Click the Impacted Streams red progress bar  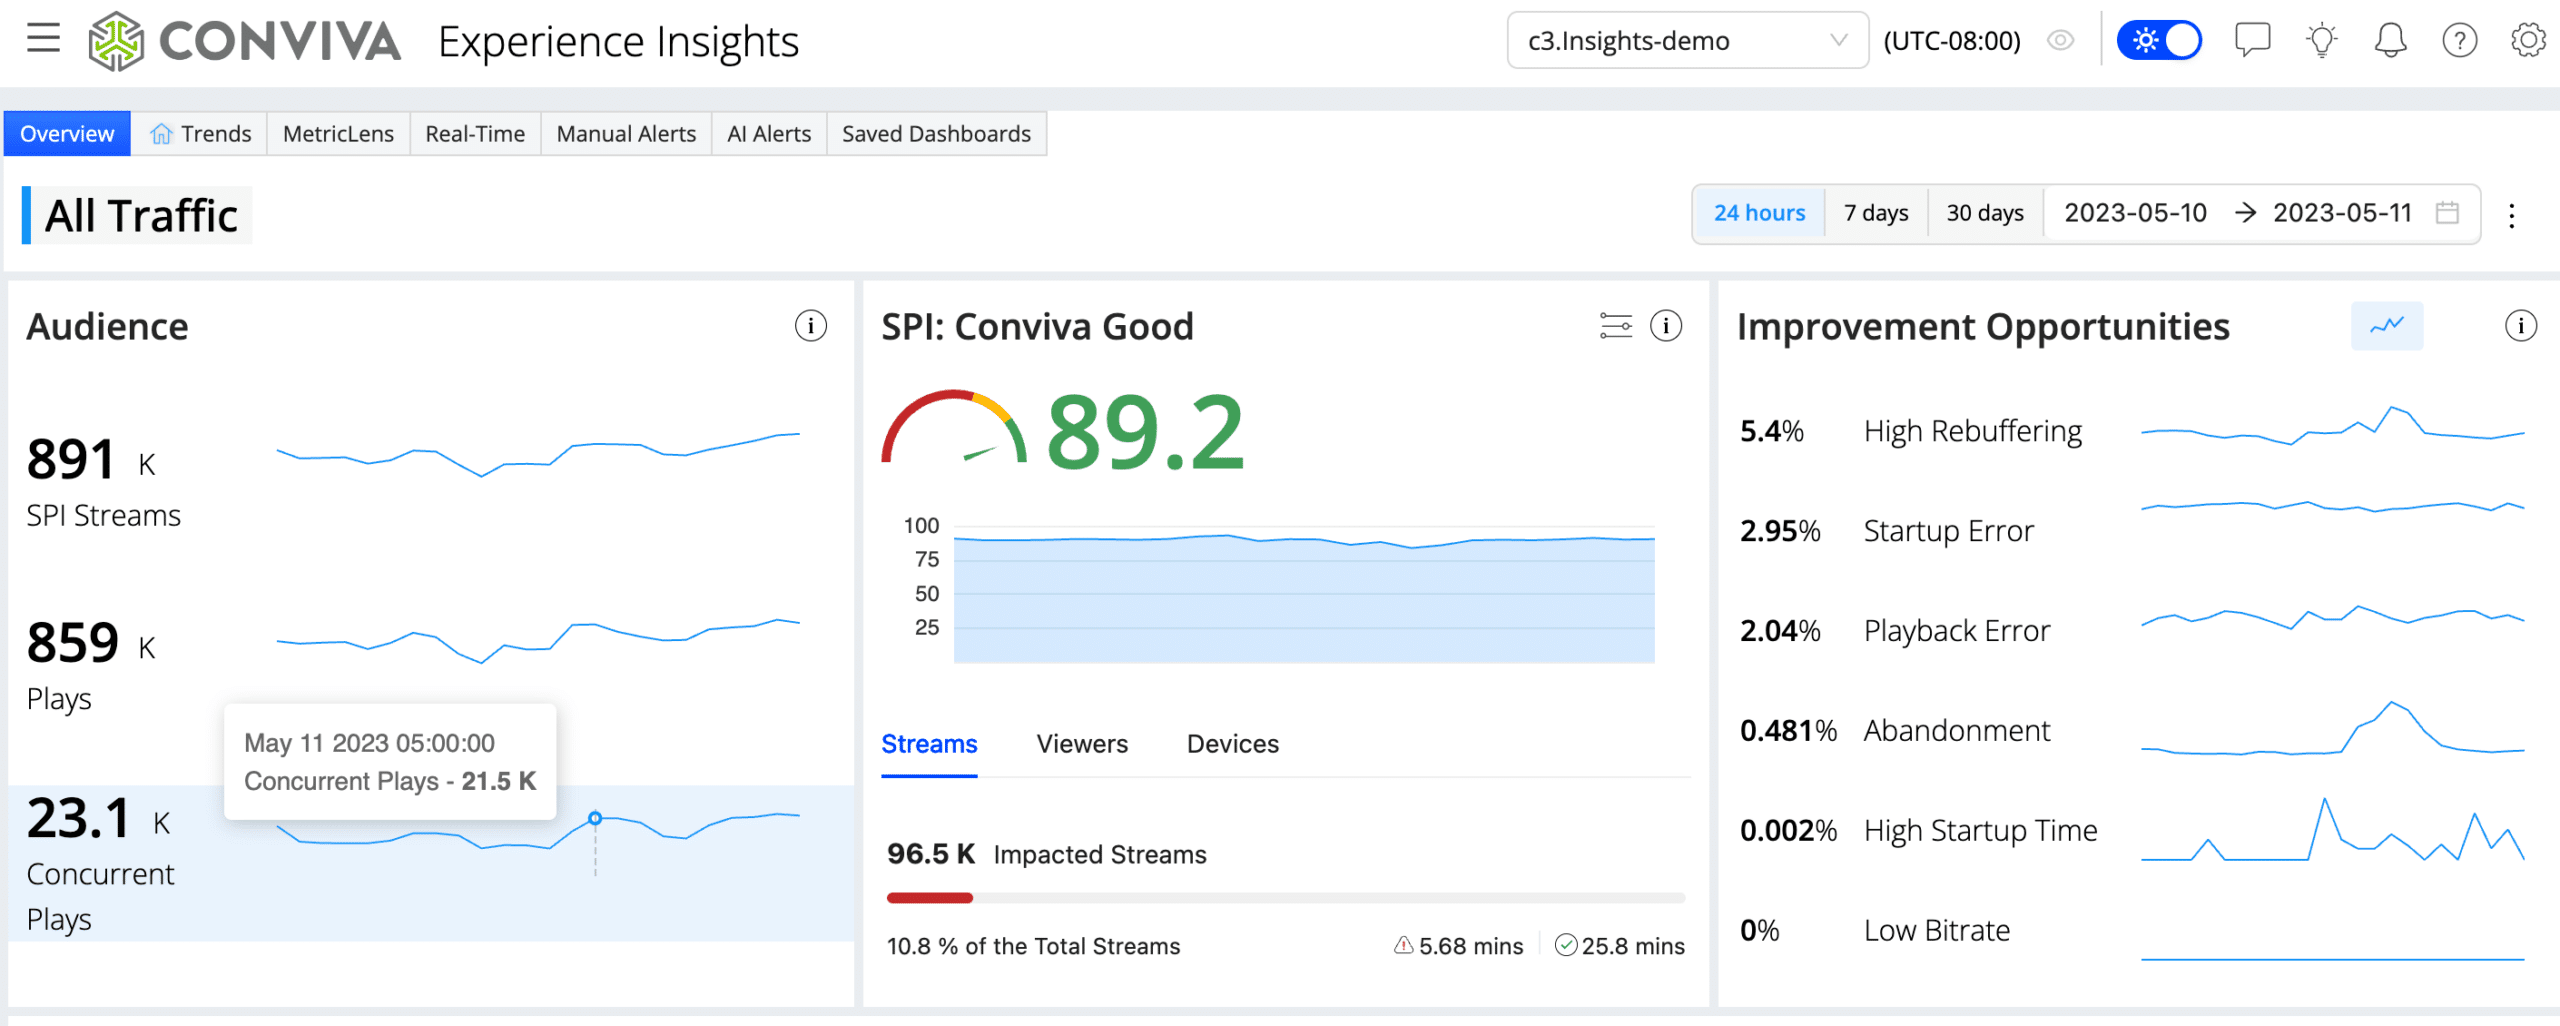pos(929,898)
